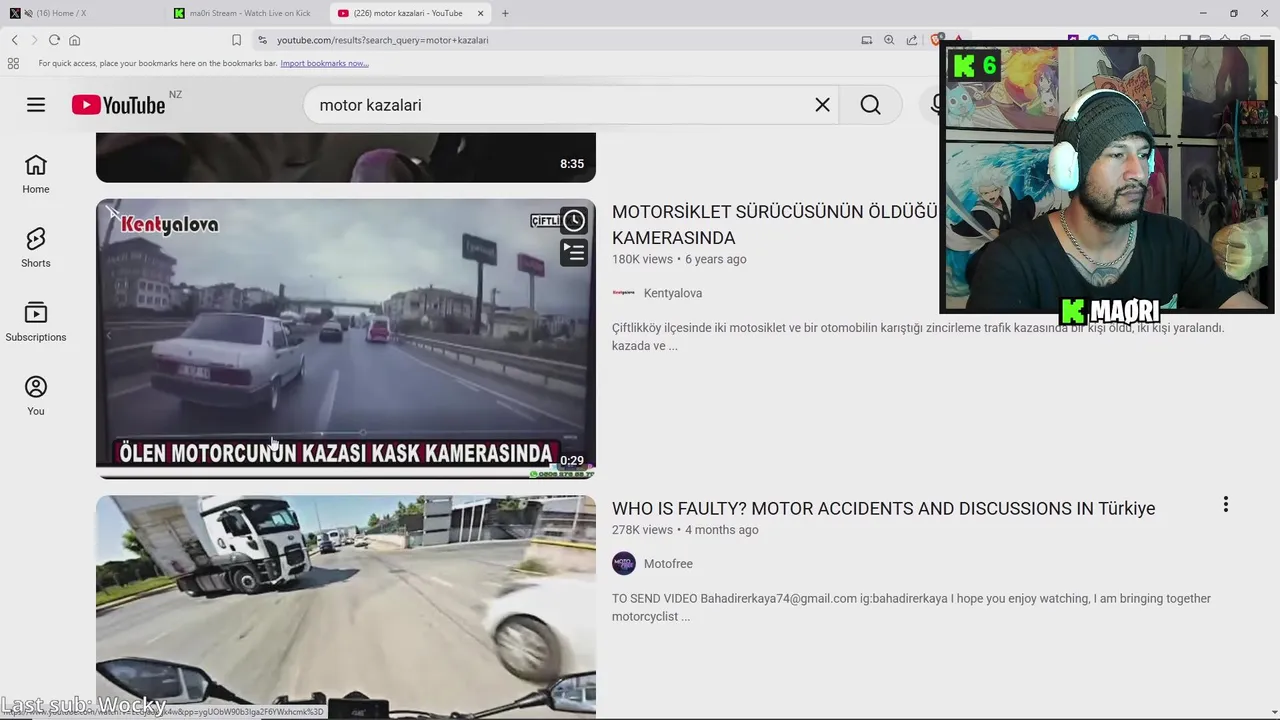Switch to the maOri Stream Kick tab

coord(245,13)
